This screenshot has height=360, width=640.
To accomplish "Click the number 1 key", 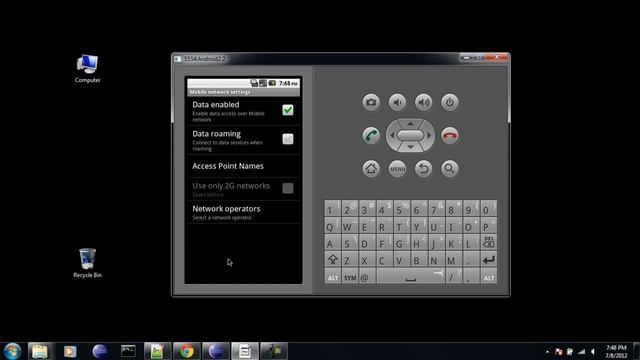I will pyautogui.click(x=333, y=208).
